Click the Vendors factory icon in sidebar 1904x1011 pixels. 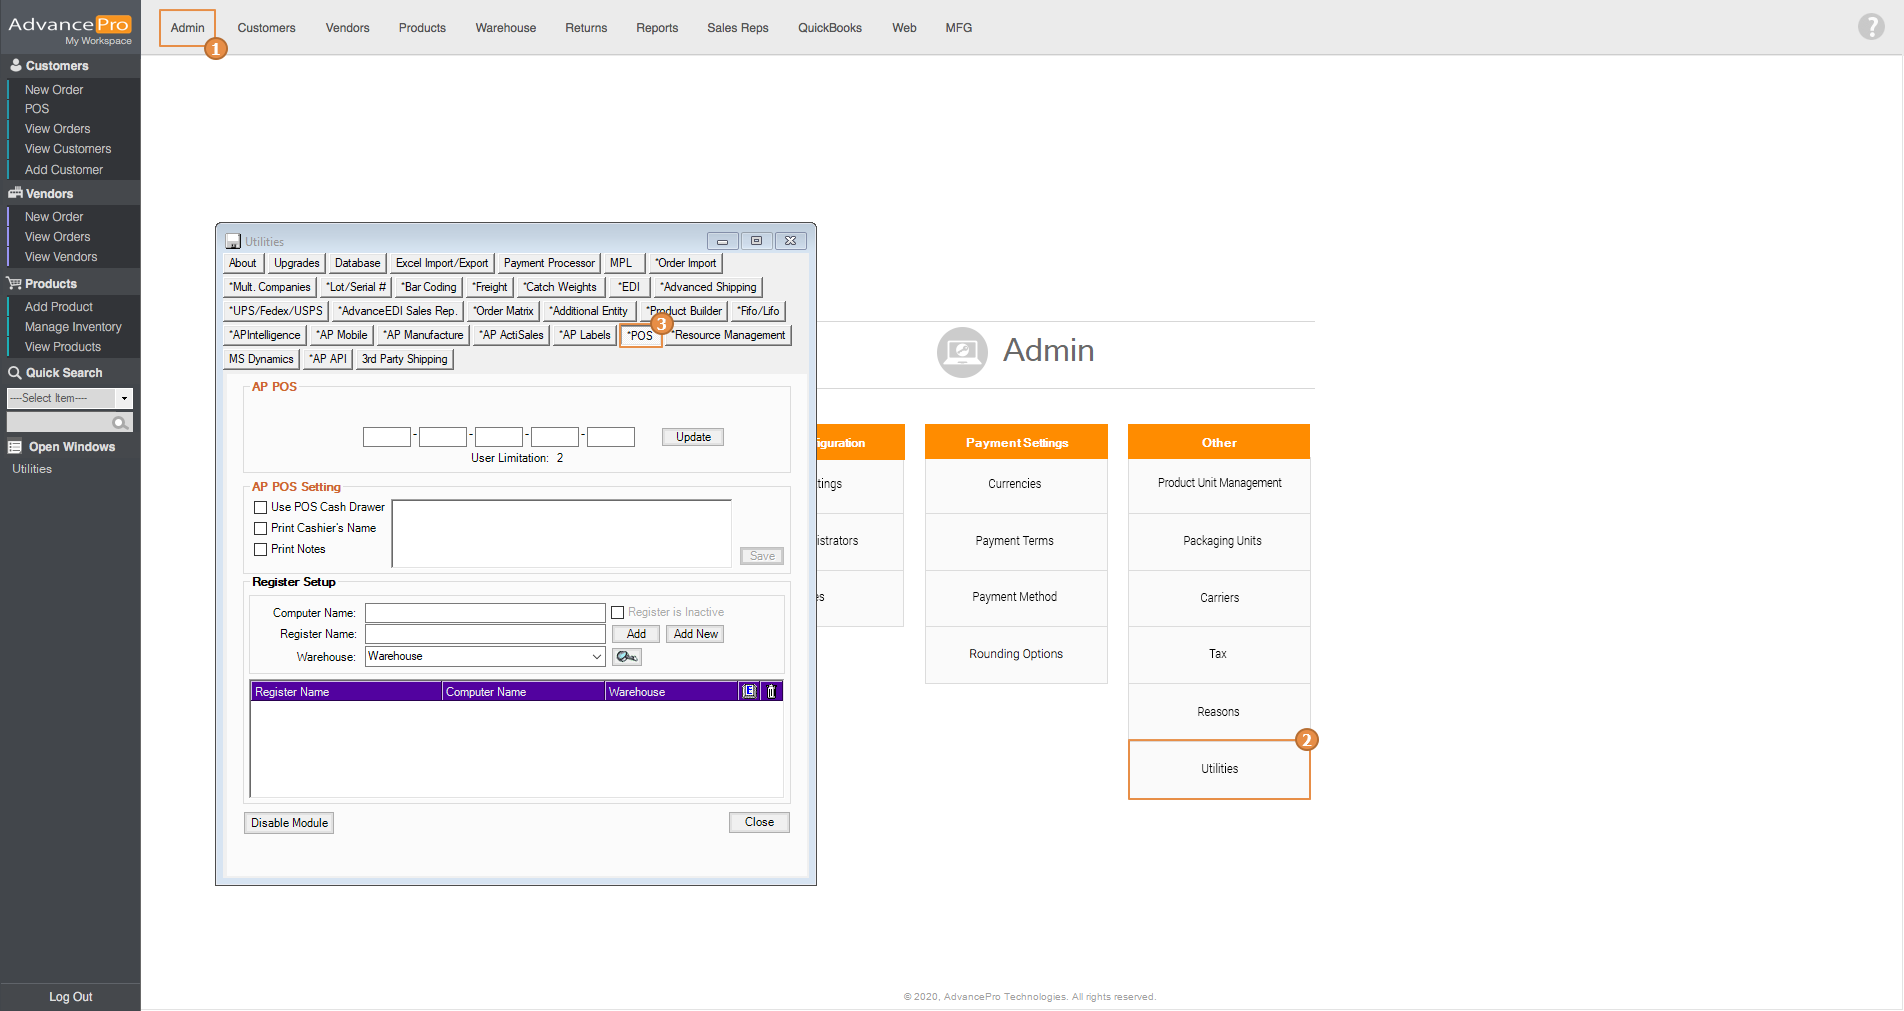pyautogui.click(x=15, y=193)
